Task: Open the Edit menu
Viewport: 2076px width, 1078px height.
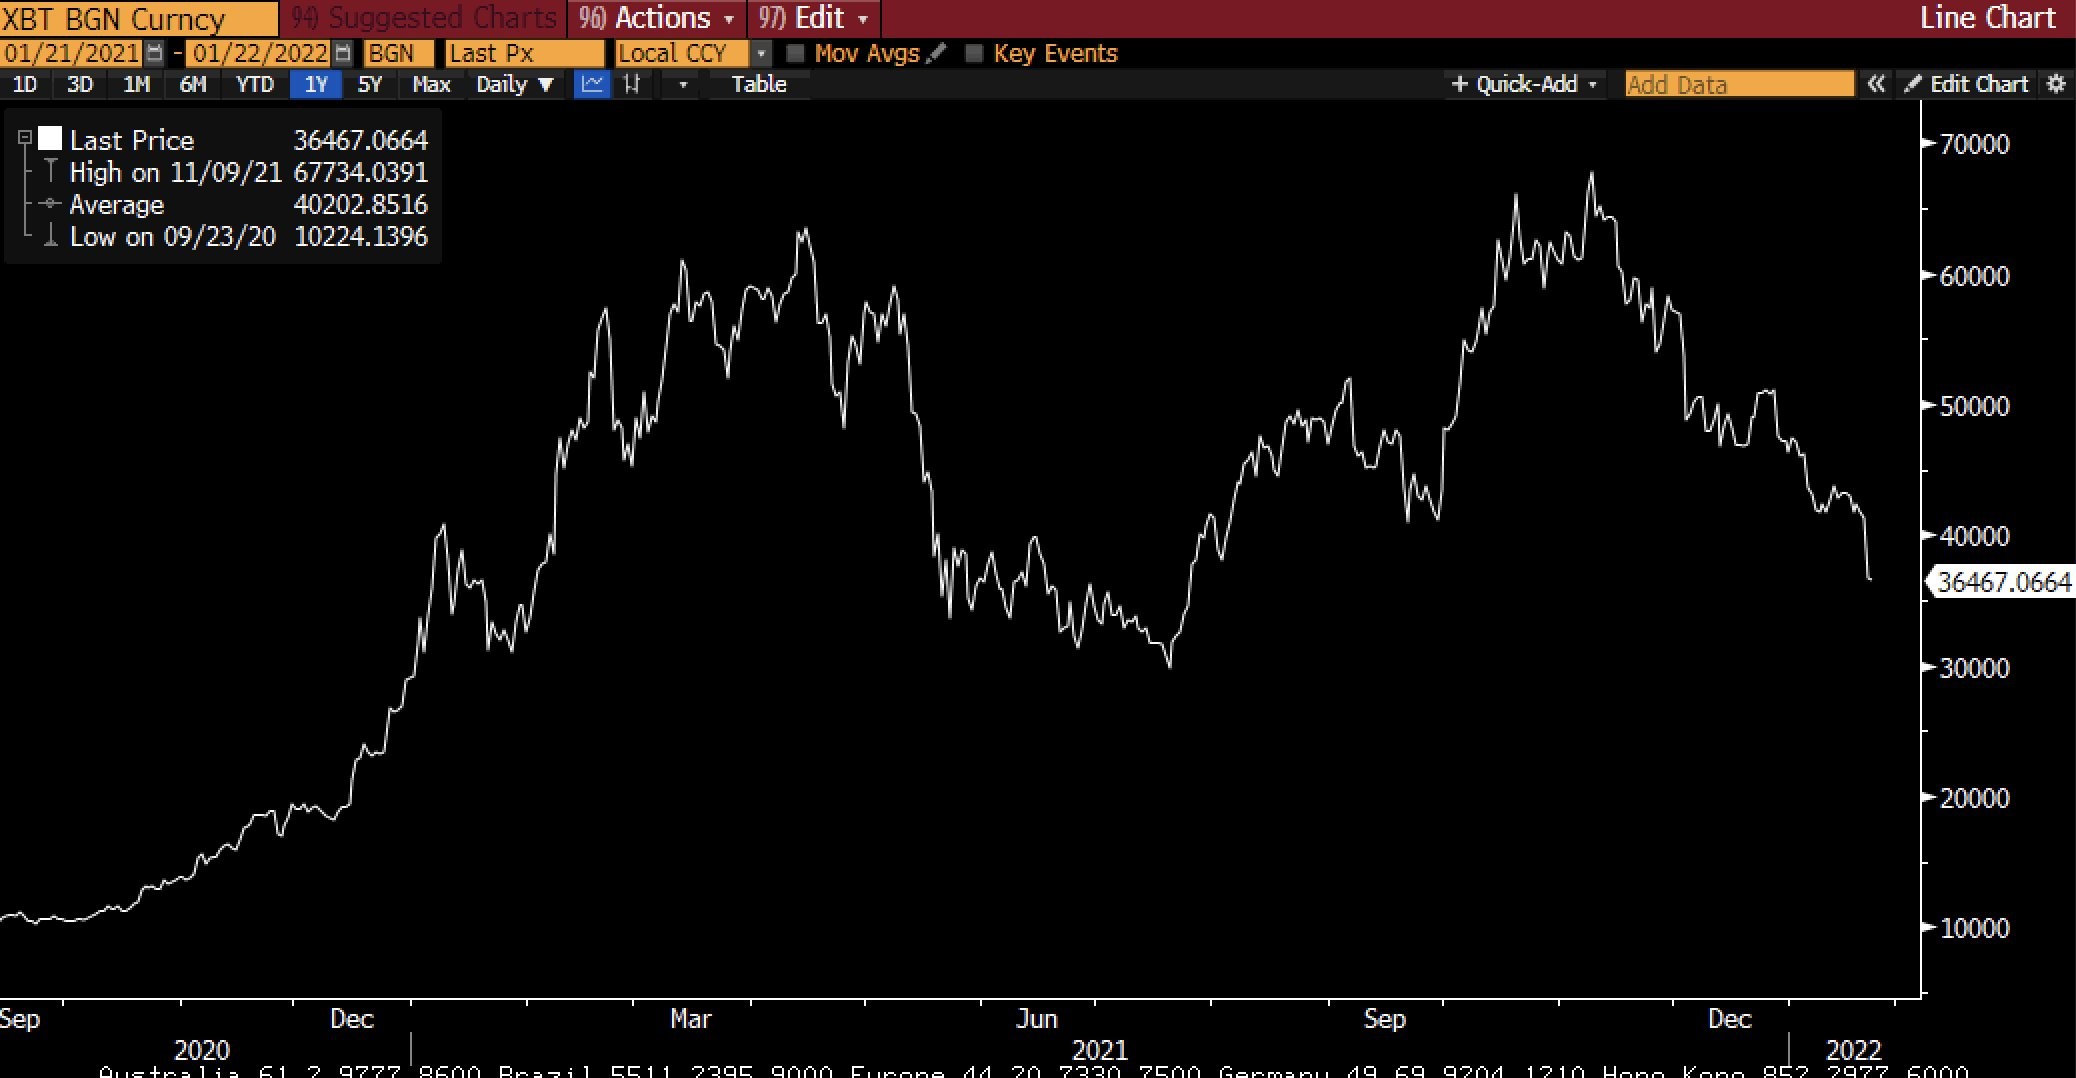Action: [x=813, y=18]
